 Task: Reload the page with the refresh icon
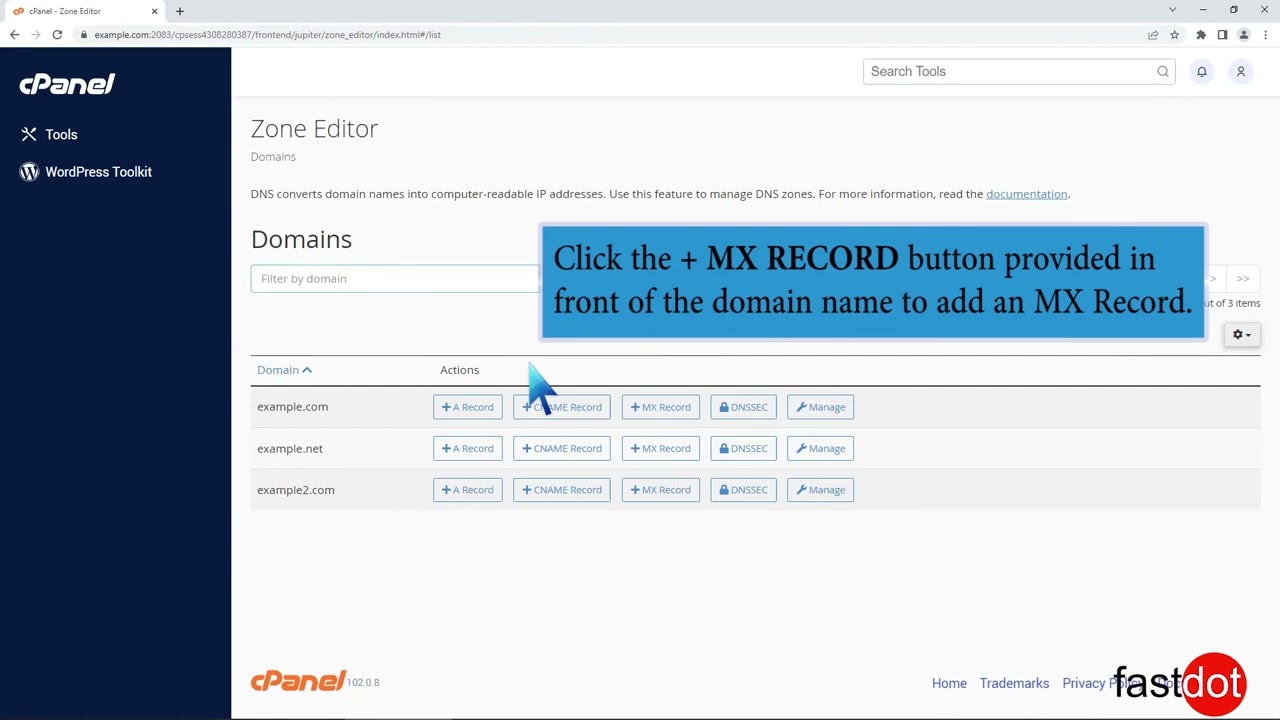[x=57, y=34]
